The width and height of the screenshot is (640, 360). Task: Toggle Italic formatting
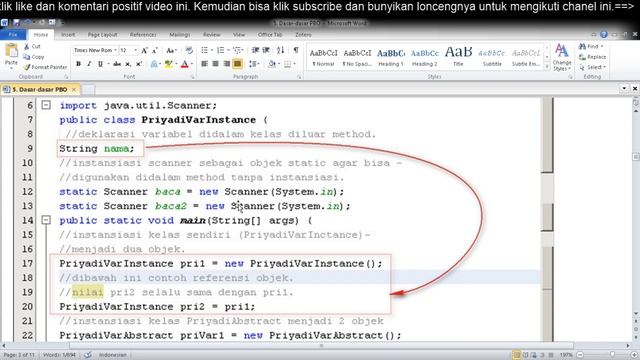pos(89,64)
